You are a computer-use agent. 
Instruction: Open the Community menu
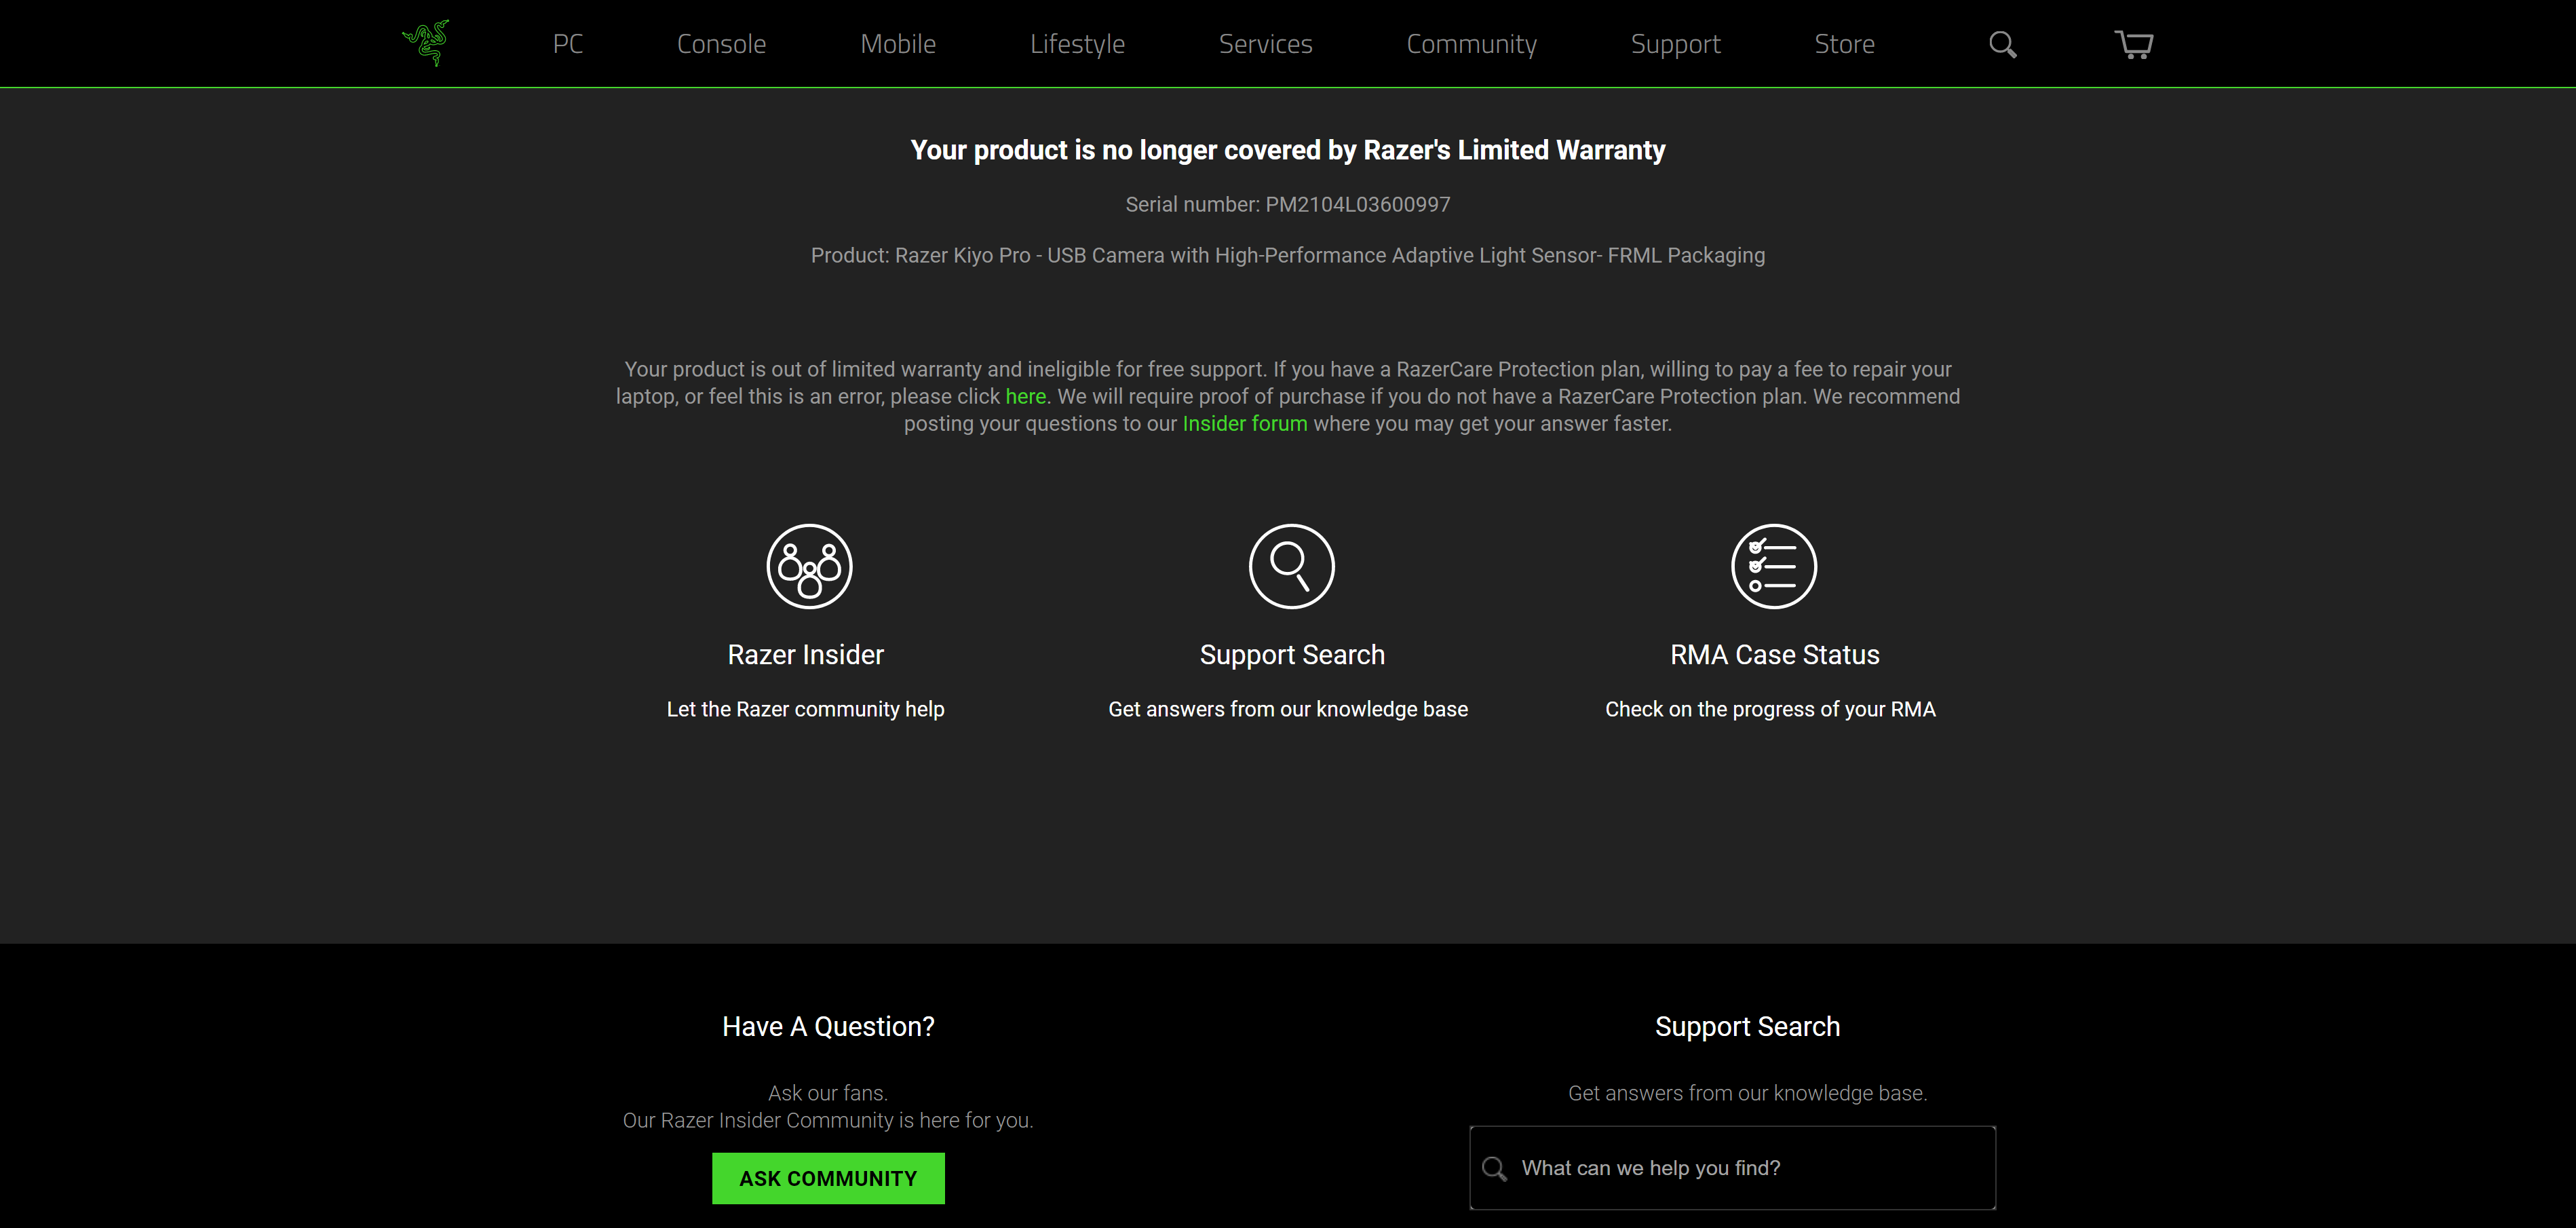tap(1471, 44)
